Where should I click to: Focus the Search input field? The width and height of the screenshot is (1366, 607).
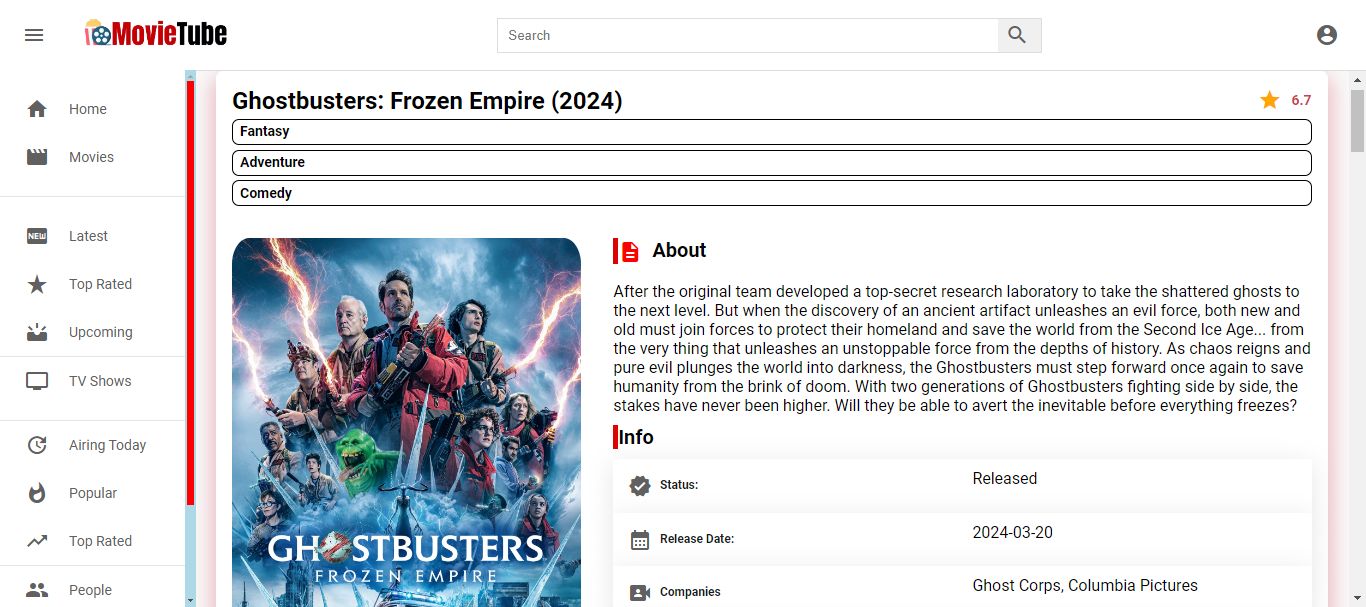click(x=748, y=35)
